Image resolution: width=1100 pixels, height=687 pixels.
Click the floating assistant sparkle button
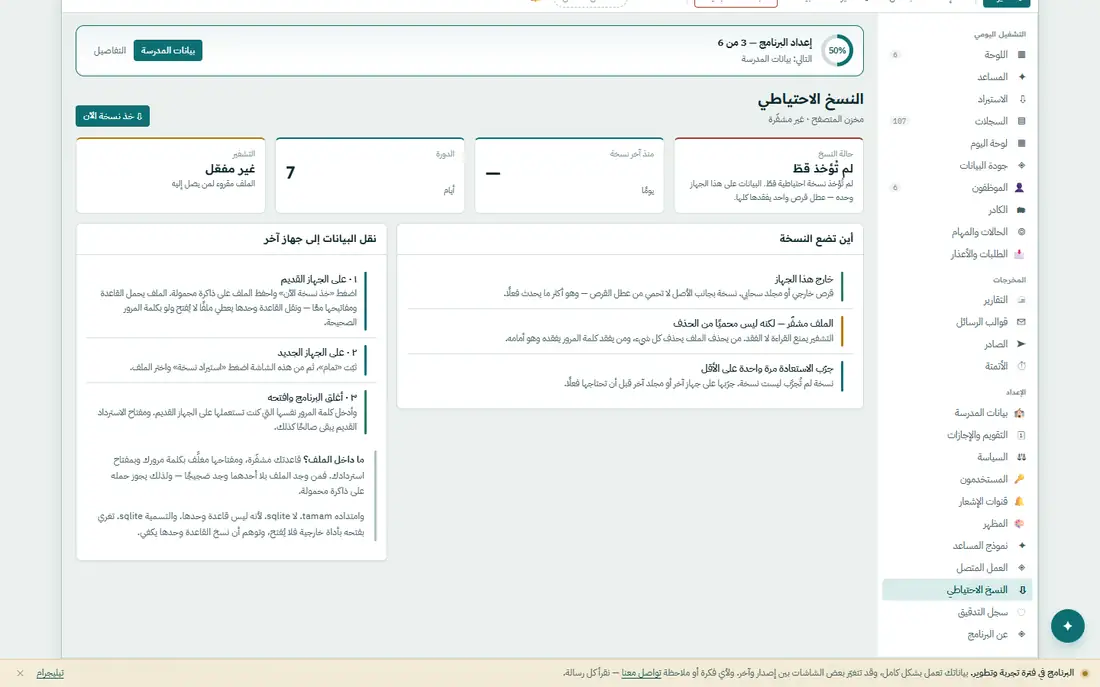(x=1067, y=626)
